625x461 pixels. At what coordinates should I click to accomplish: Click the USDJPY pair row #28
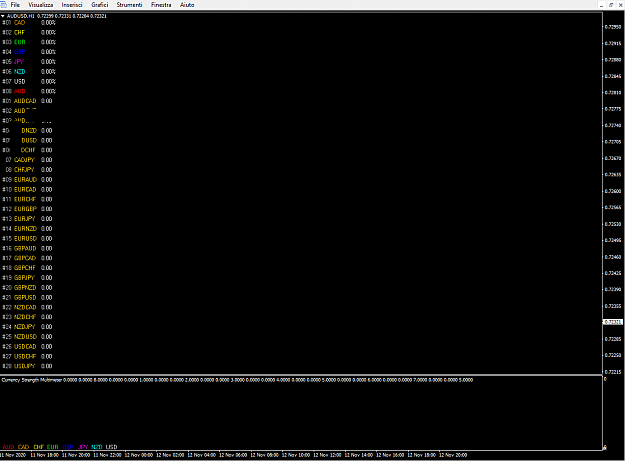pos(27,366)
